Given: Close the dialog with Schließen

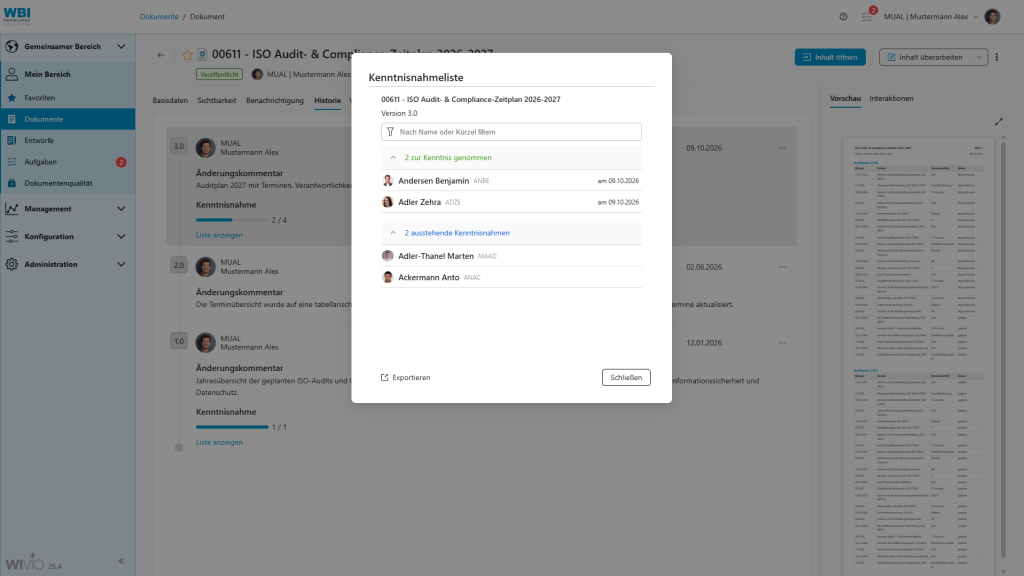Looking at the screenshot, I should [626, 377].
